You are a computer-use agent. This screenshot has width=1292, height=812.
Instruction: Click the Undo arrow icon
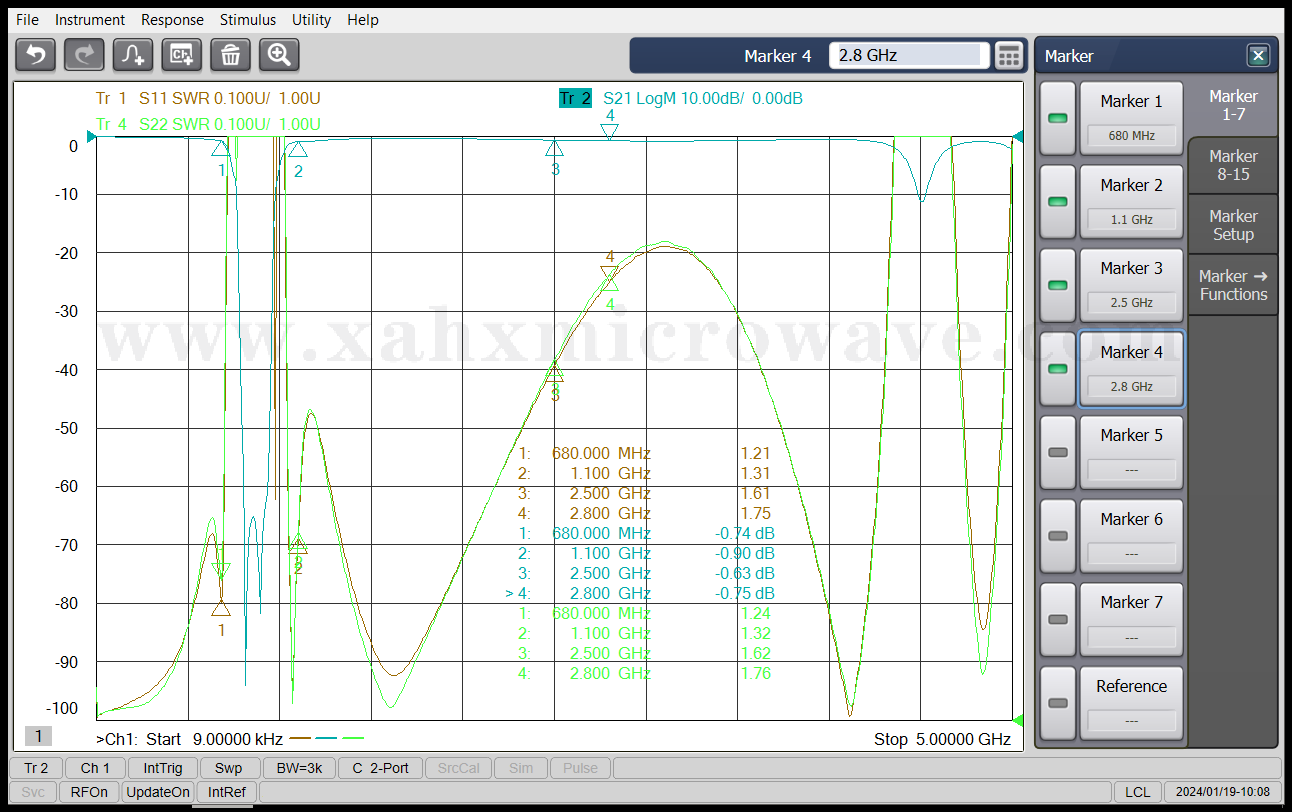click(x=36, y=55)
